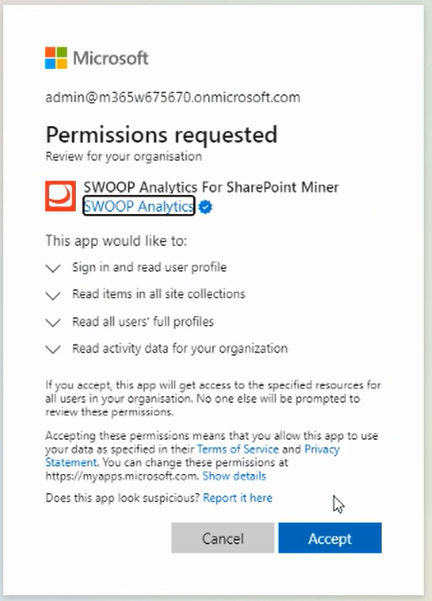Screen dimensions: 432x601
Task: Expand the chevron beside Read activity data
Action: (53, 349)
